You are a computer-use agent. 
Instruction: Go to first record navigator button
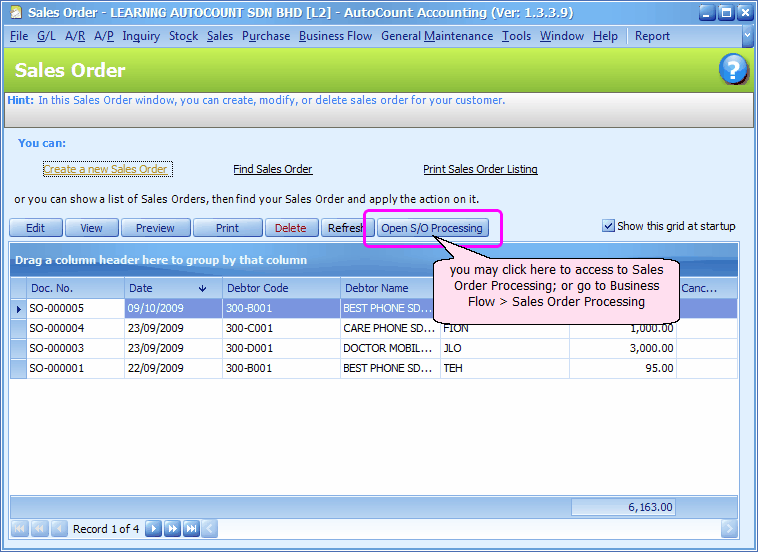[x=20, y=529]
